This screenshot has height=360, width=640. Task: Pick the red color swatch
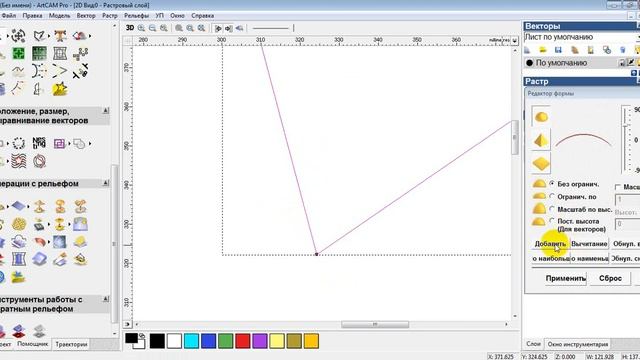pos(242,341)
